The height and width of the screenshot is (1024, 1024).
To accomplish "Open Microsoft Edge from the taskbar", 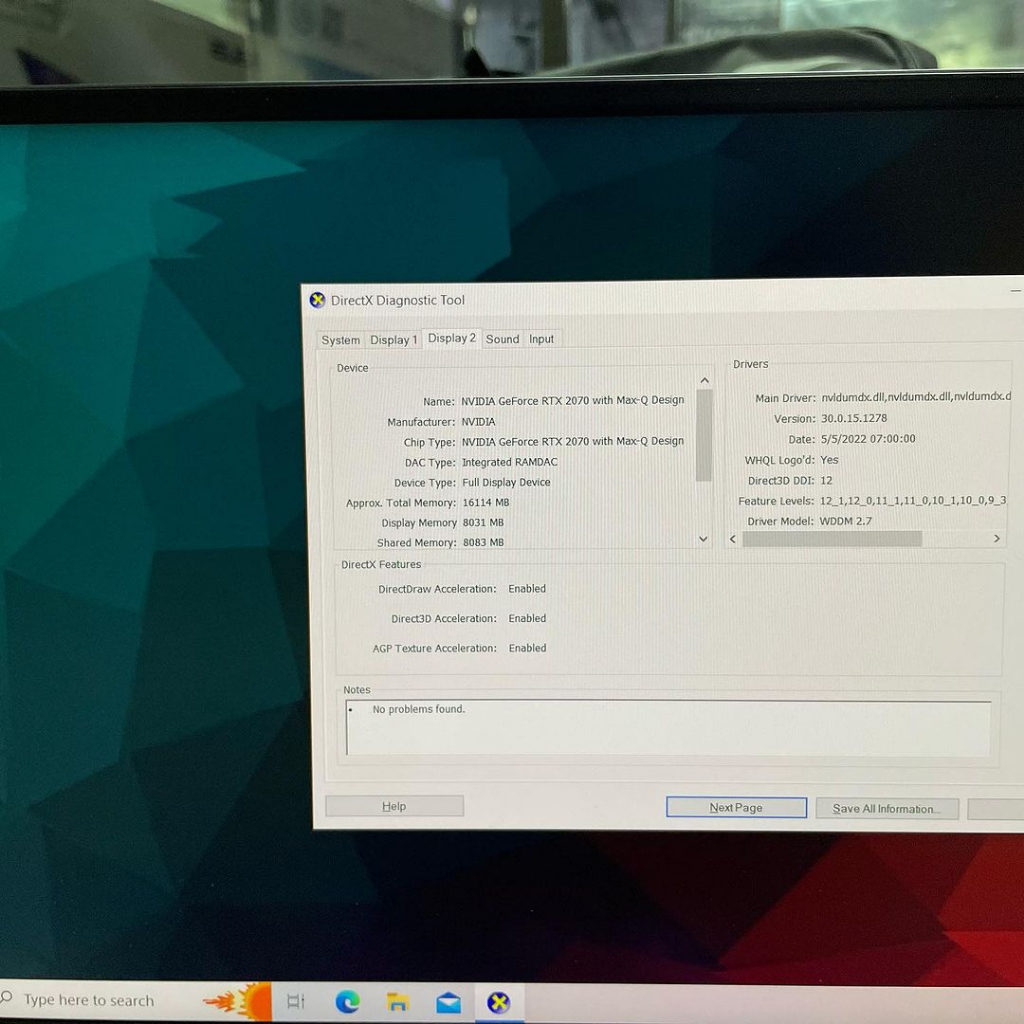I will coord(347,1002).
